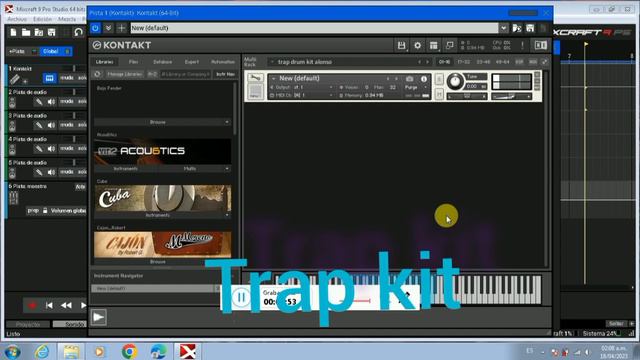Click the record button in Mixcraft transport
640x360 pixels.
32,305
